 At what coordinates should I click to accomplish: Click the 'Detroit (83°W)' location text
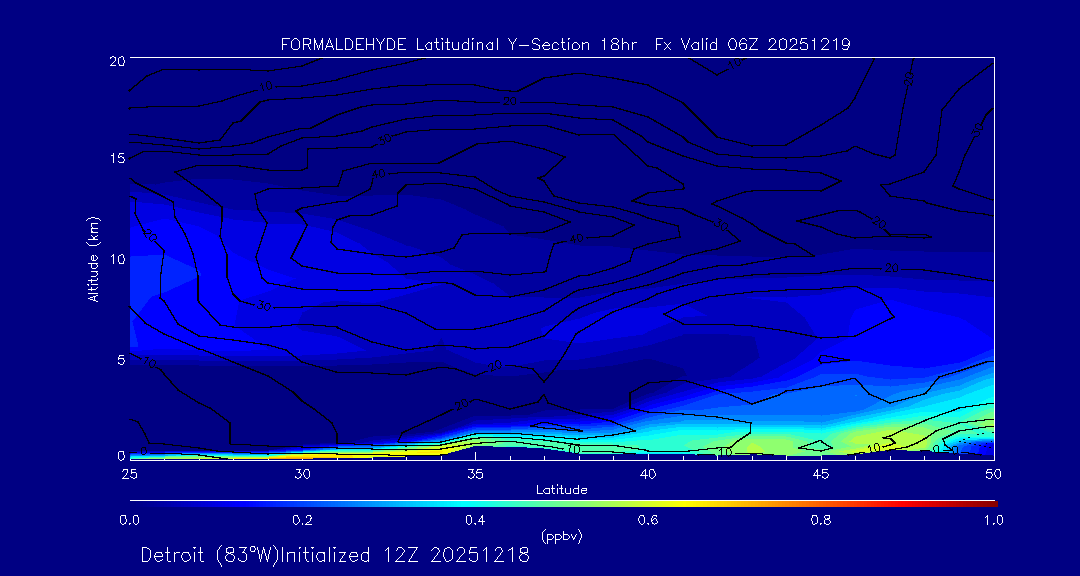pos(210,555)
